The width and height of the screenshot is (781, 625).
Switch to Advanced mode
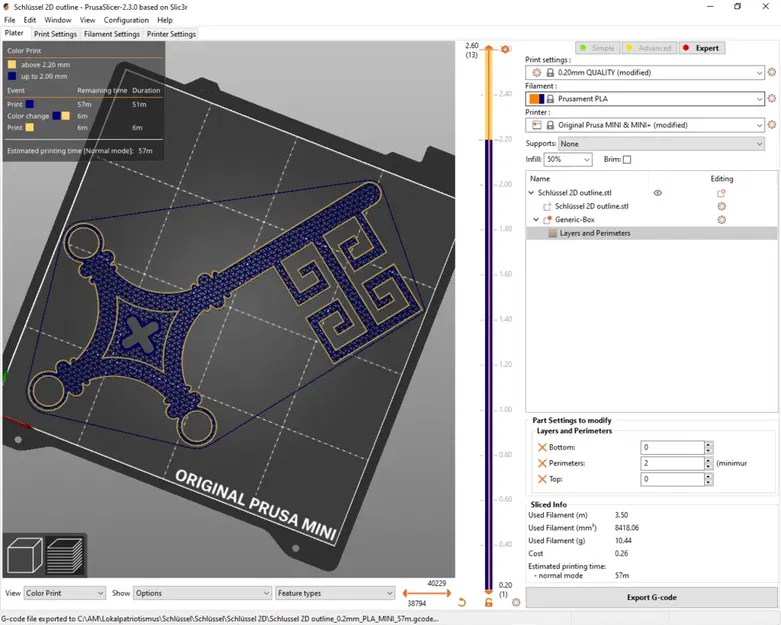tap(650, 48)
